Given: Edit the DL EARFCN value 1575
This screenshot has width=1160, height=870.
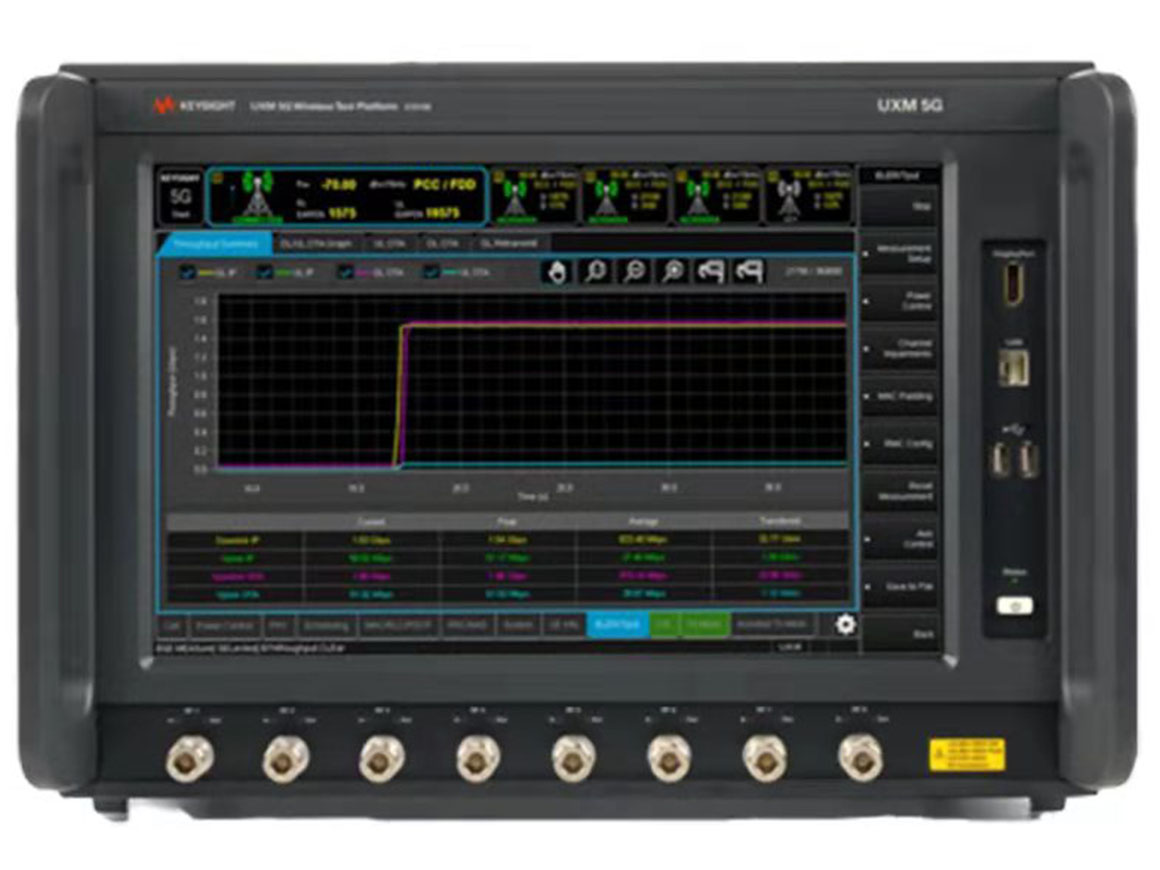Looking at the screenshot, I should click(x=342, y=214).
